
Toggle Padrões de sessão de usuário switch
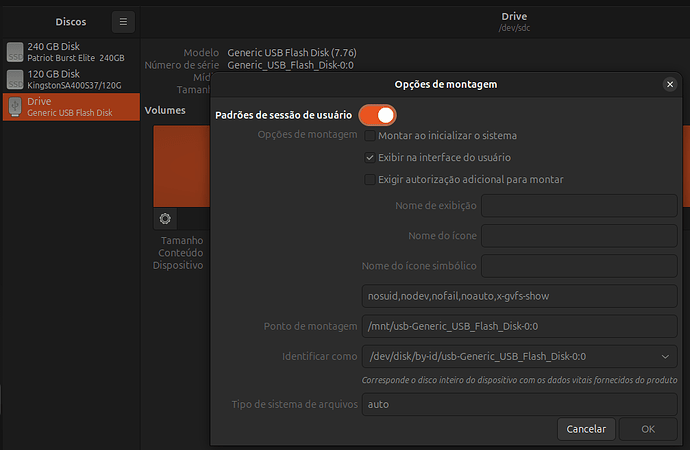377,114
